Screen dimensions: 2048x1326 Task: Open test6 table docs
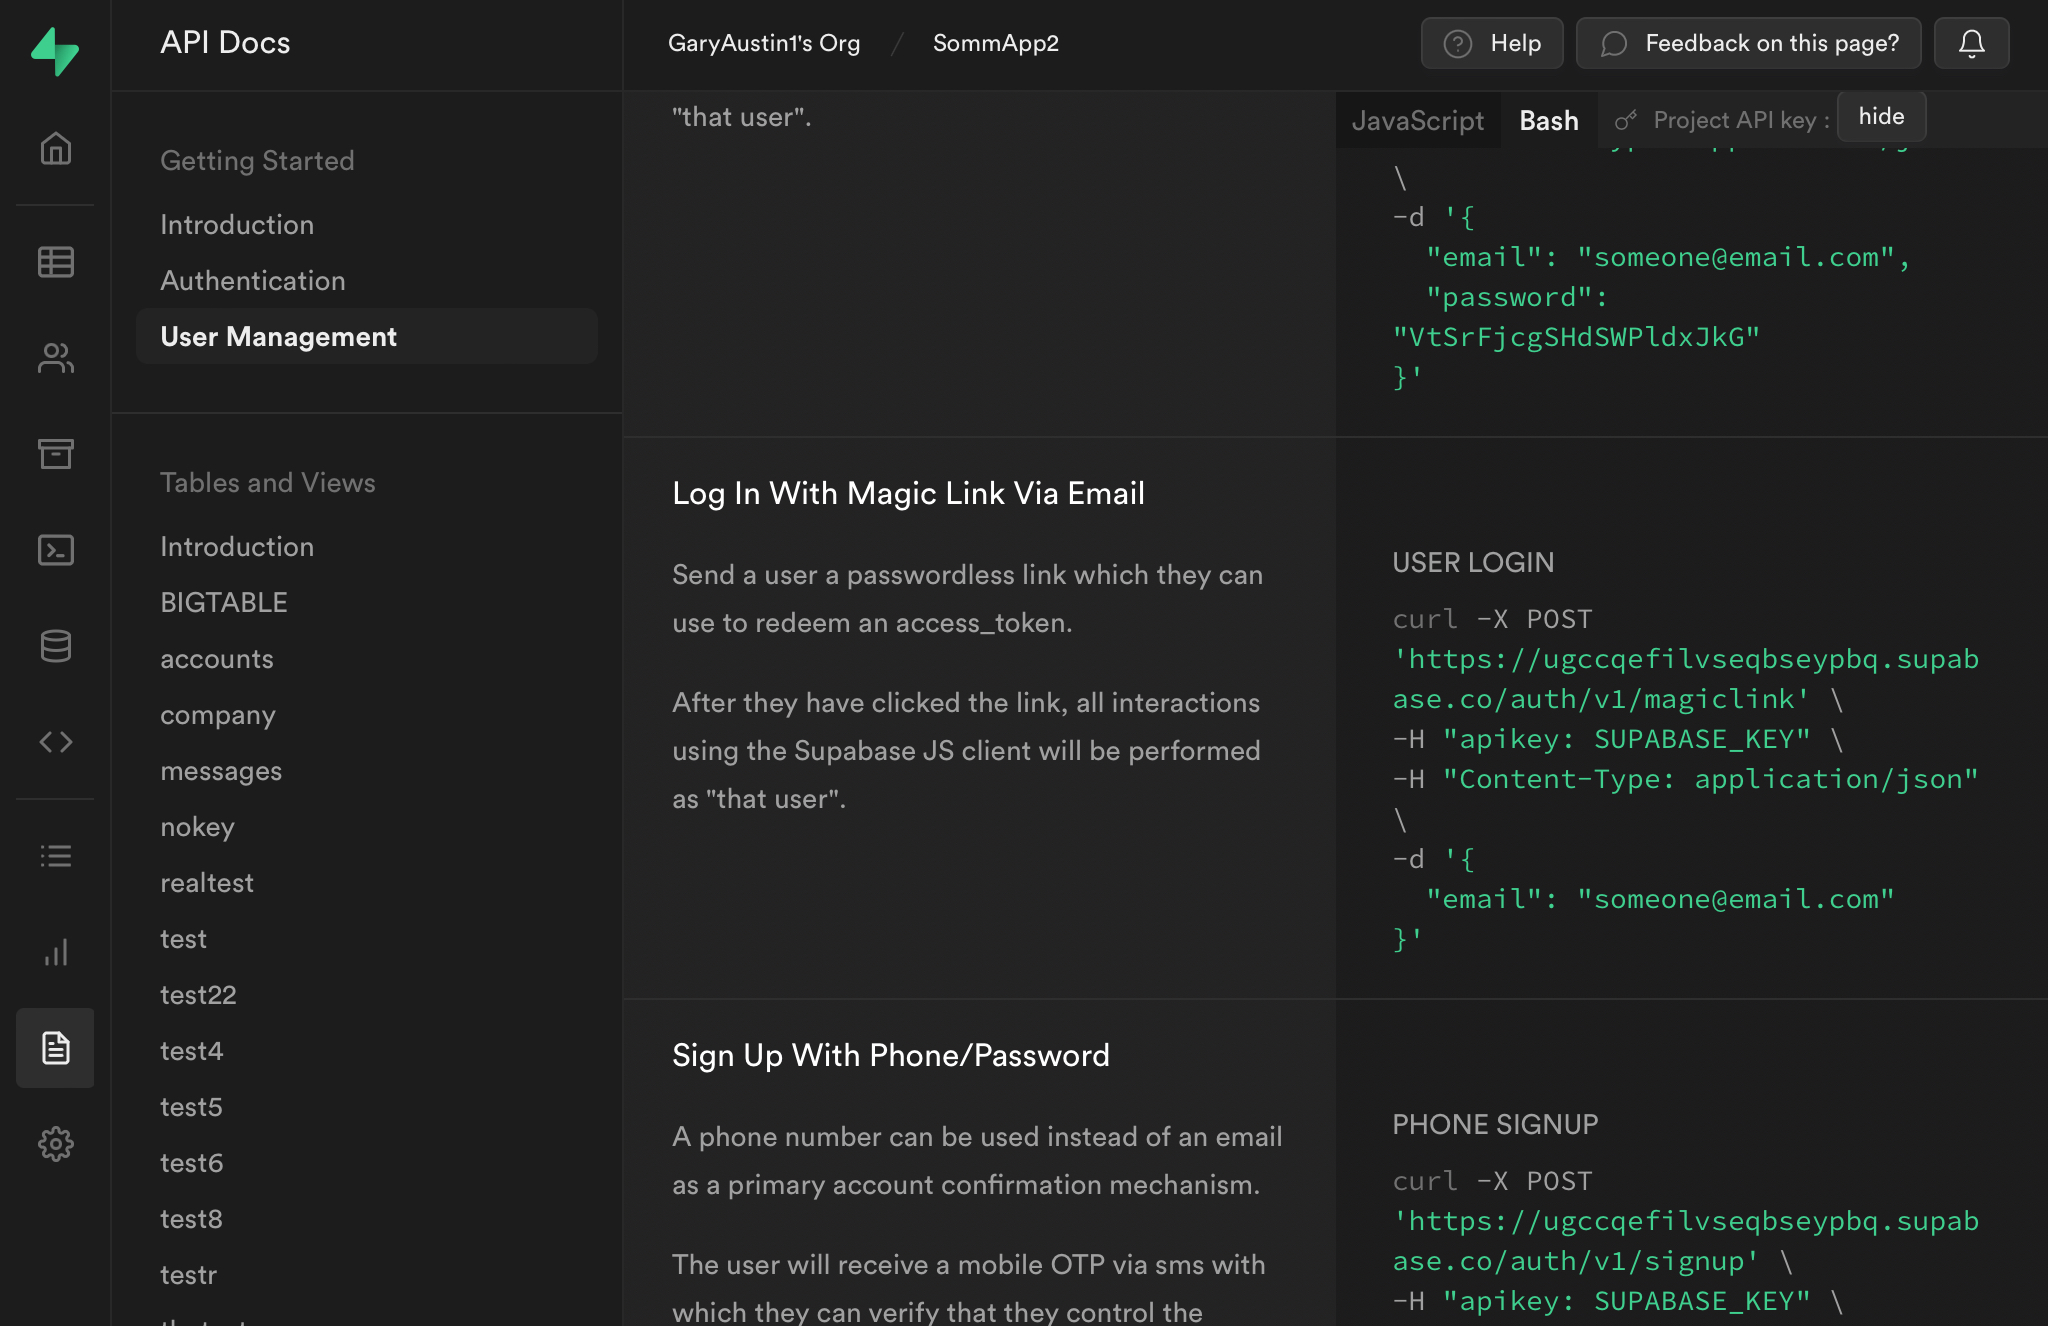coord(191,1162)
